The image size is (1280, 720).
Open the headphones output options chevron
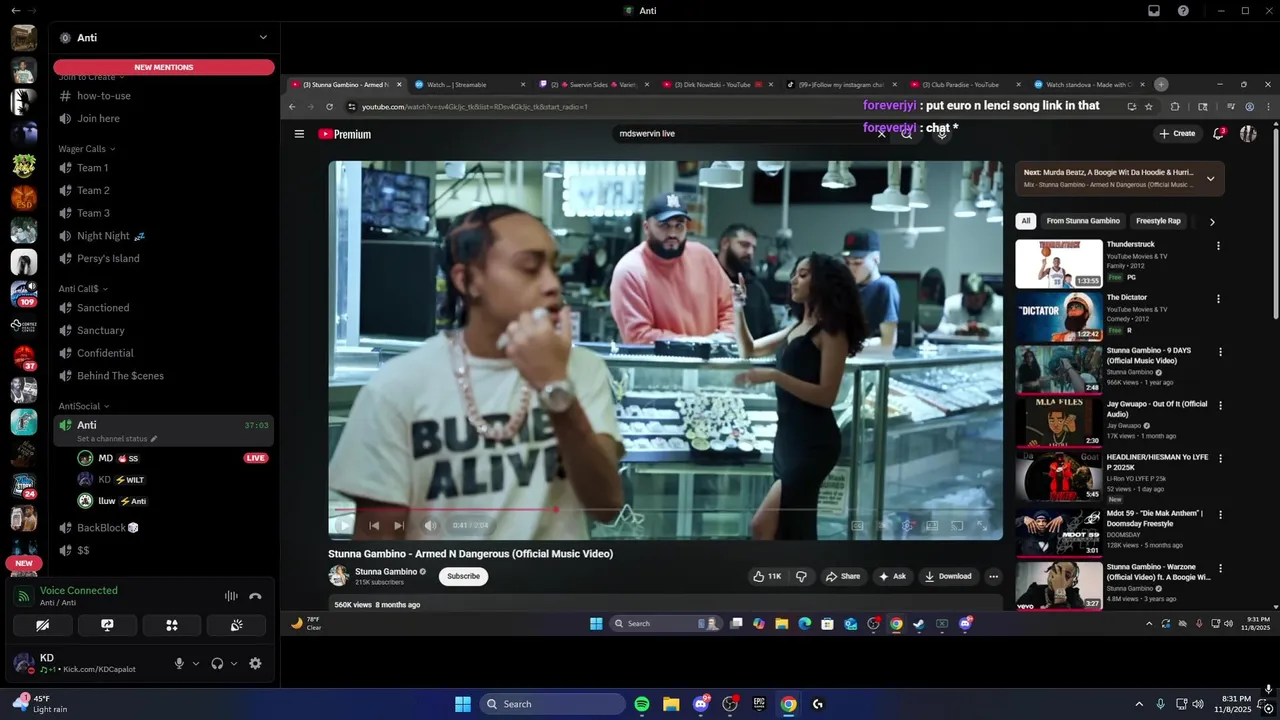pos(234,663)
